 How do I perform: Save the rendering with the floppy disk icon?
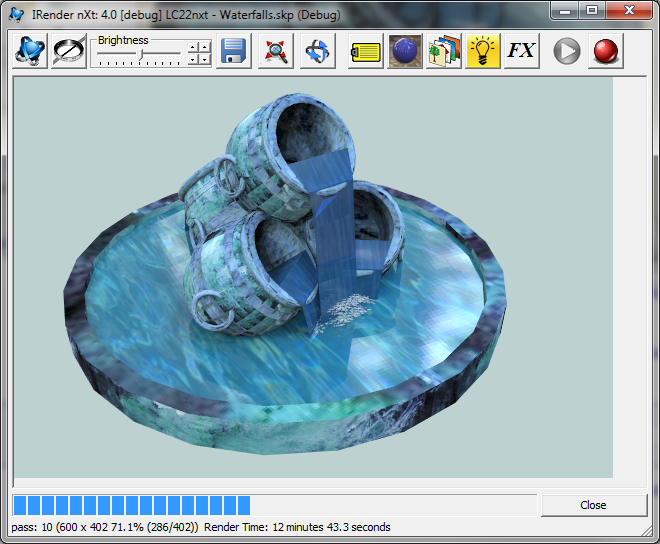(x=234, y=51)
